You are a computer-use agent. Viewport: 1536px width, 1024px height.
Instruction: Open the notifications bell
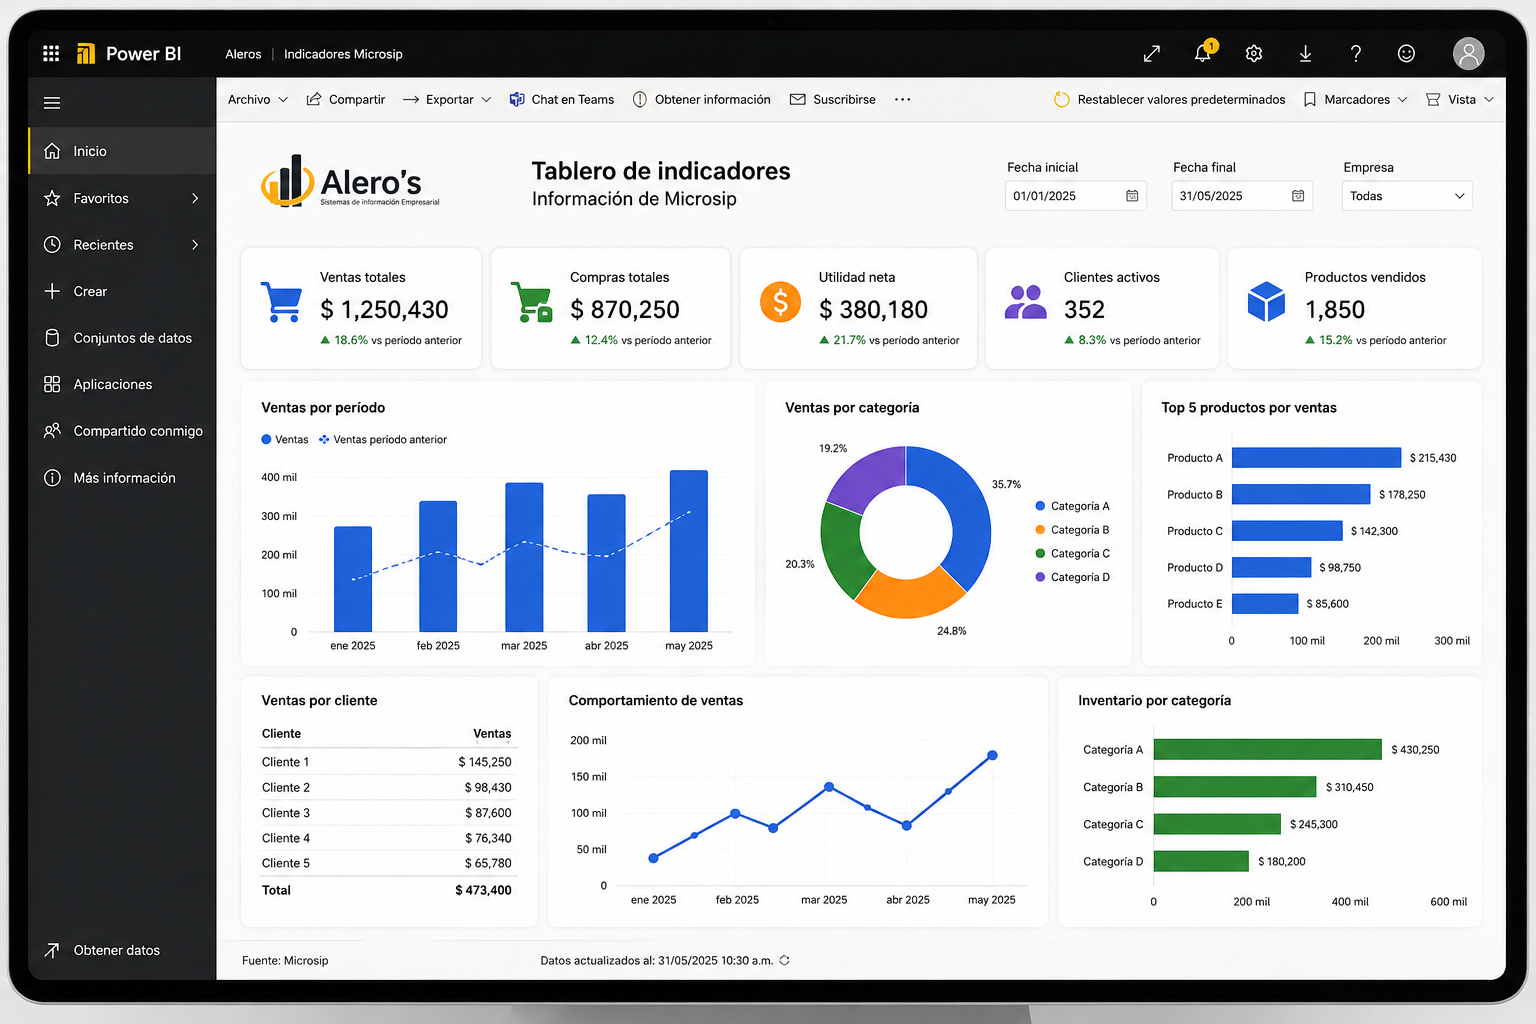click(x=1203, y=53)
